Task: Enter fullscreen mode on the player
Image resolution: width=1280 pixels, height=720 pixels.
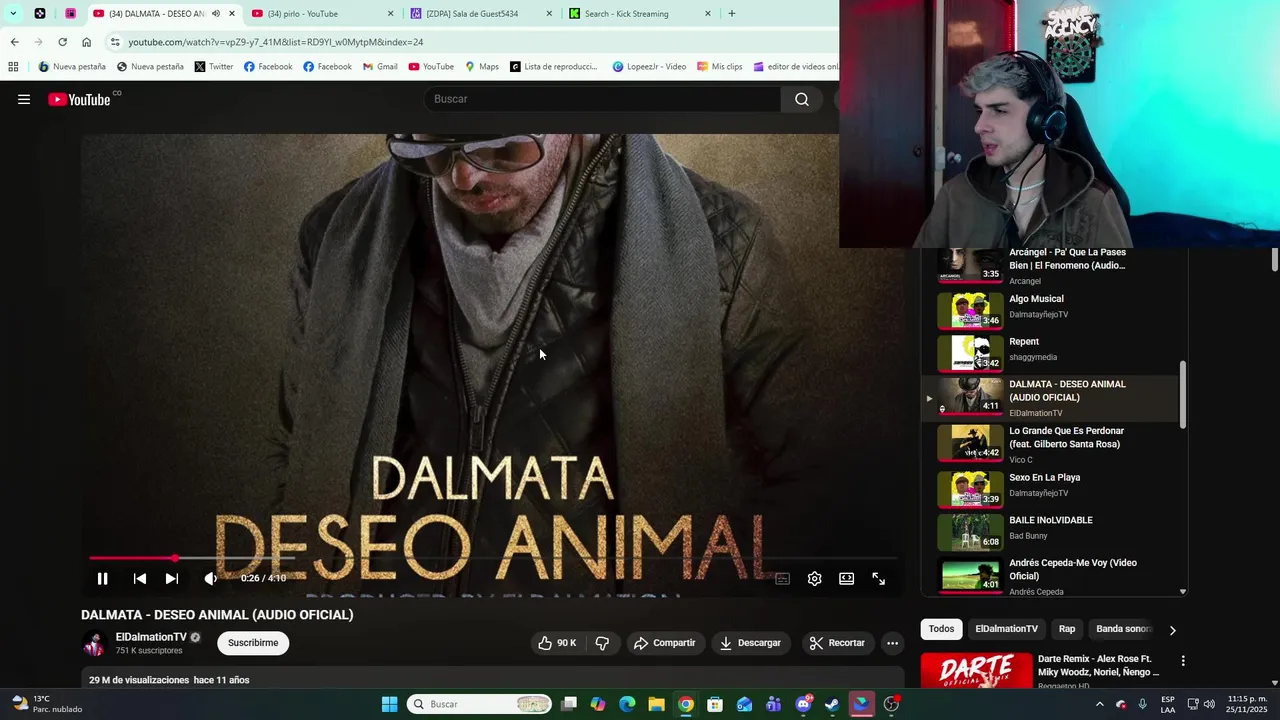Action: [879, 578]
